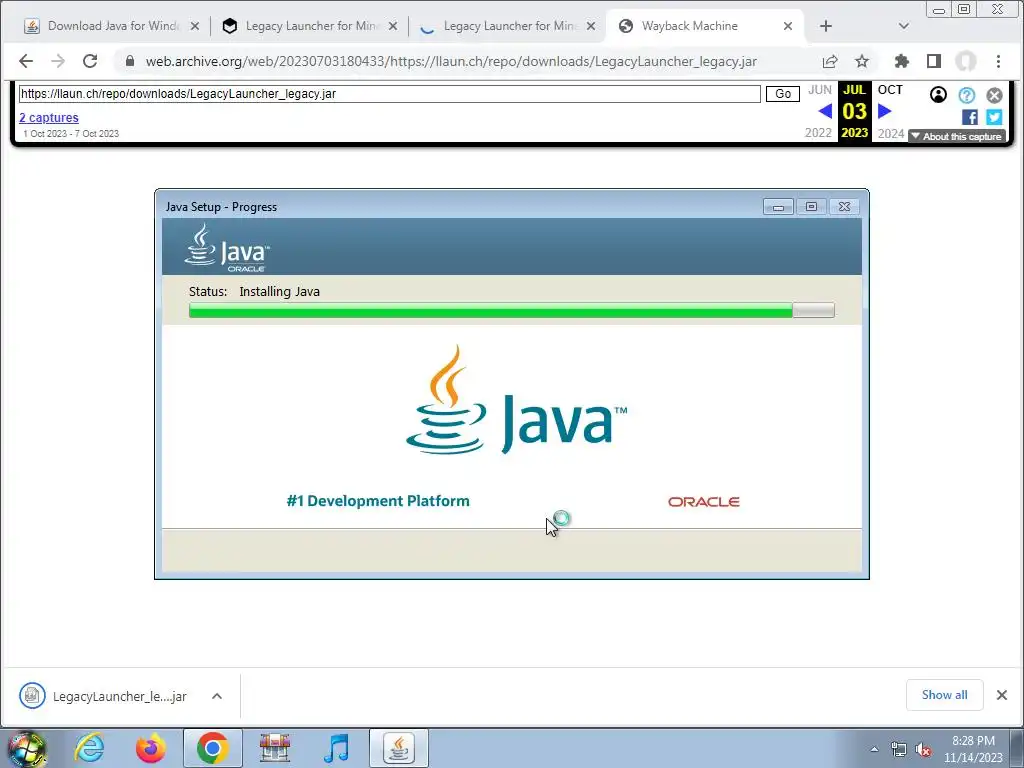The image size is (1024, 768).
Task: Click Show all downloads
Action: [x=944, y=695]
